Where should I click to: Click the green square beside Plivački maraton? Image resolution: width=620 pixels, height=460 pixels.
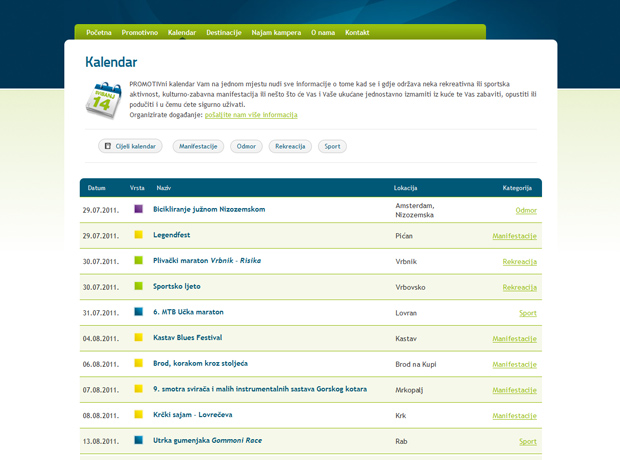[x=138, y=261]
